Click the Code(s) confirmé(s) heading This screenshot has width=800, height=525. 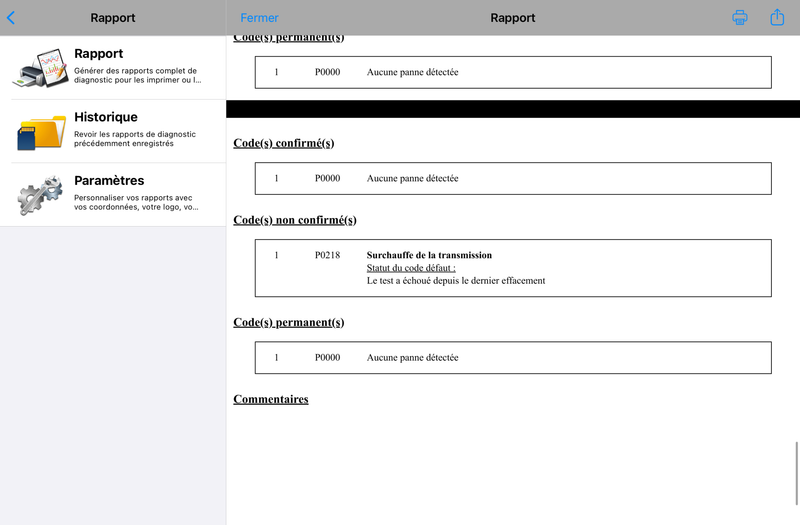pos(284,143)
